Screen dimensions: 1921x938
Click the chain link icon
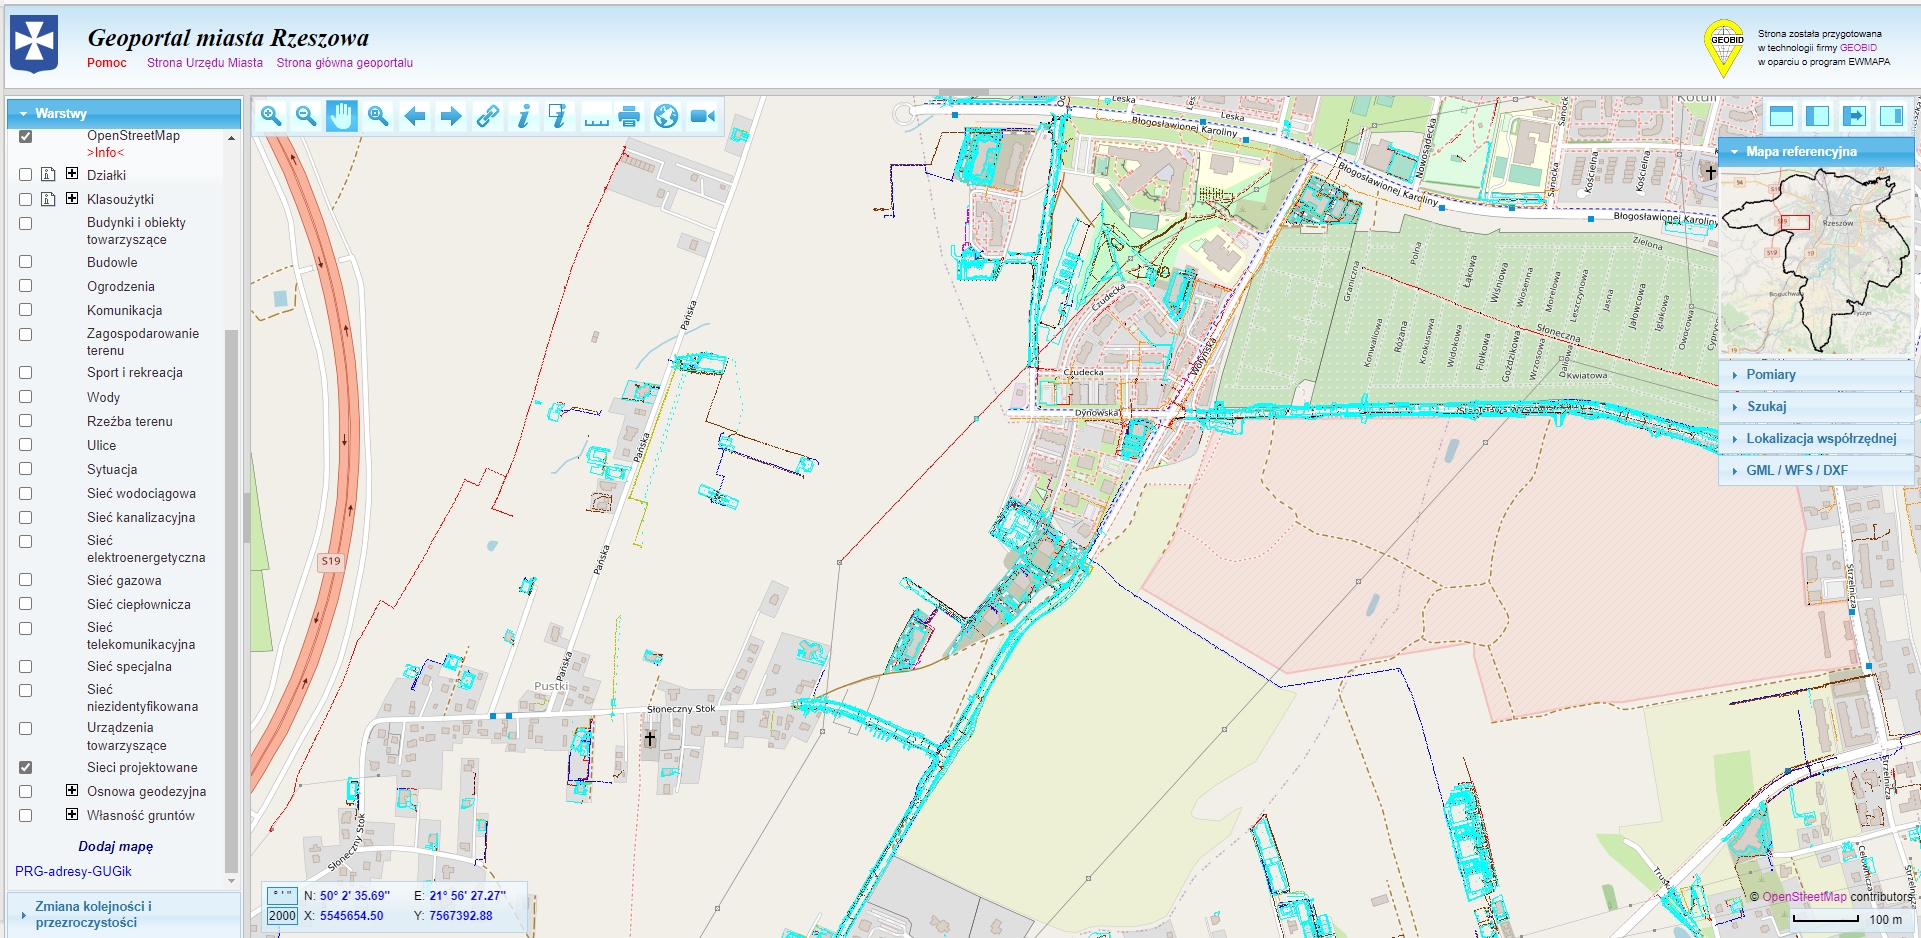pos(487,116)
